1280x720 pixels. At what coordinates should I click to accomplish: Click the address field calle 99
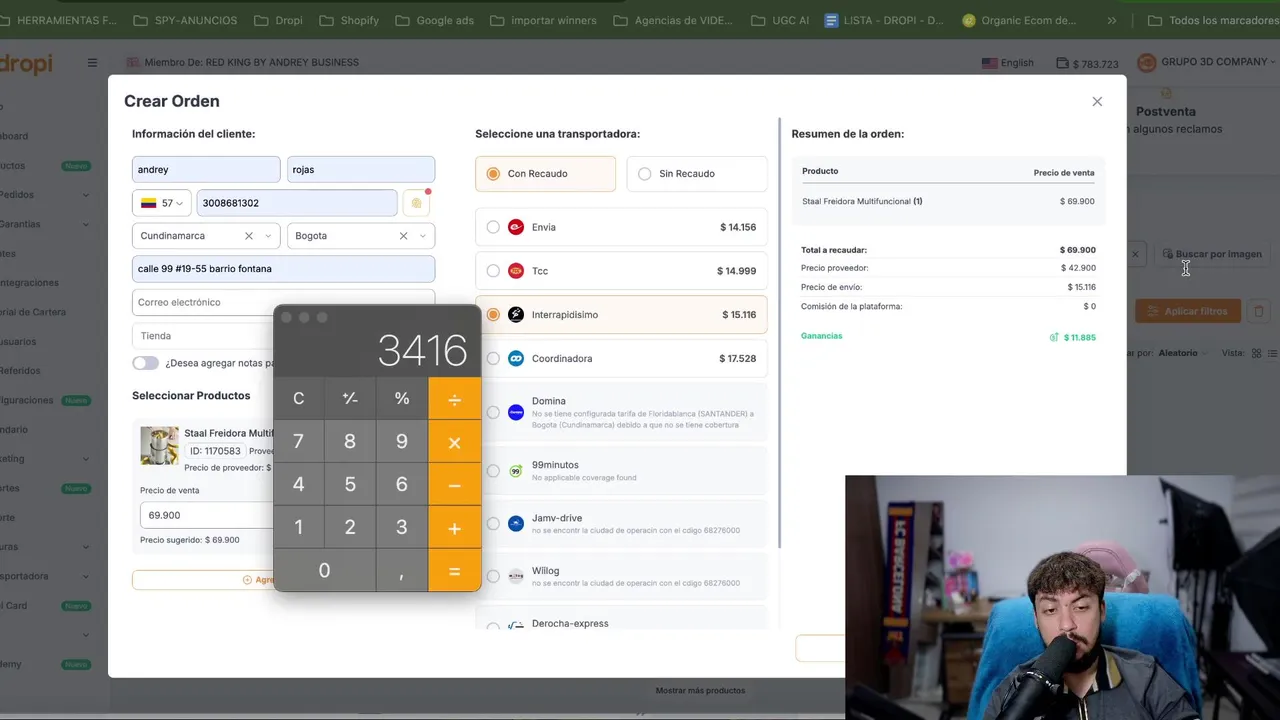click(x=283, y=269)
